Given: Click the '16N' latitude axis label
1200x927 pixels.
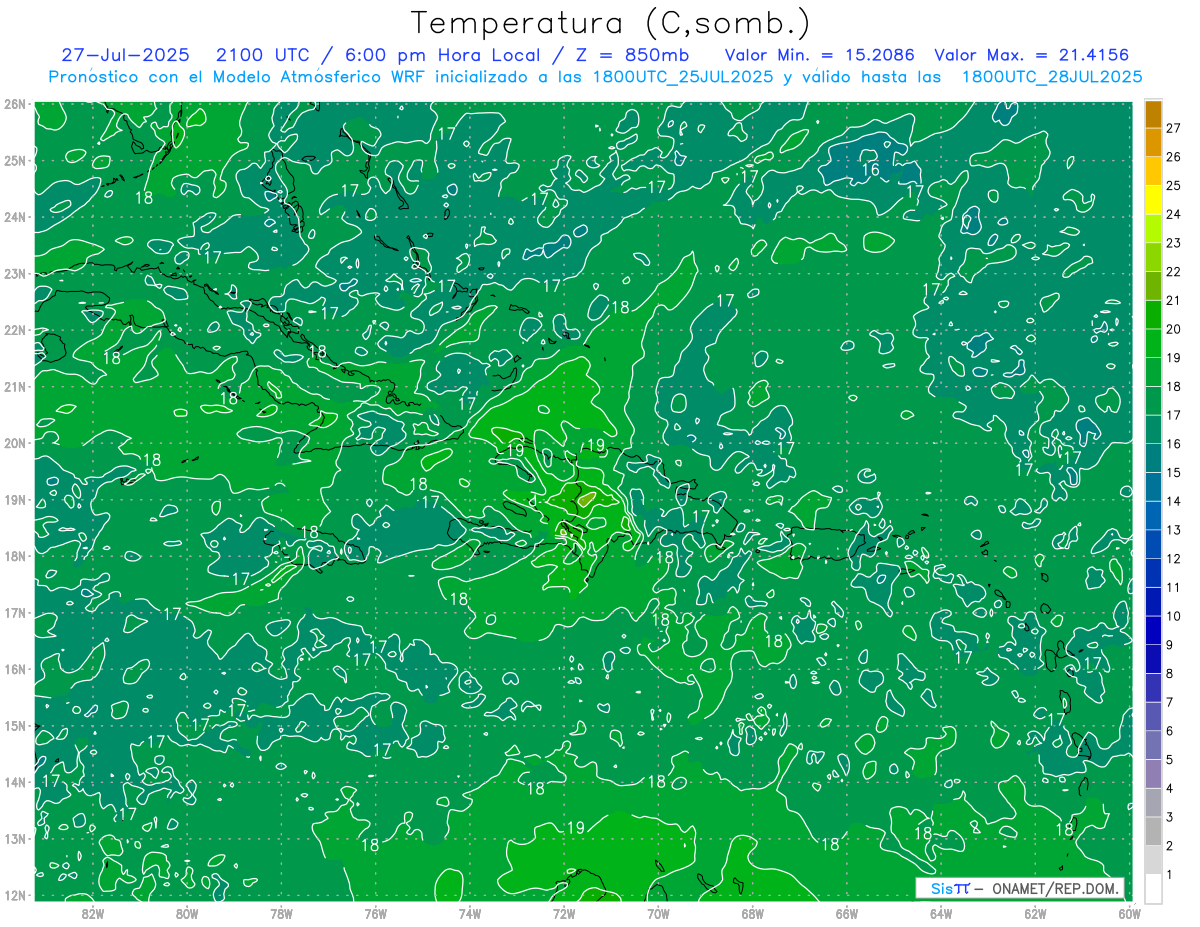Looking at the screenshot, I should (x=15, y=669).
